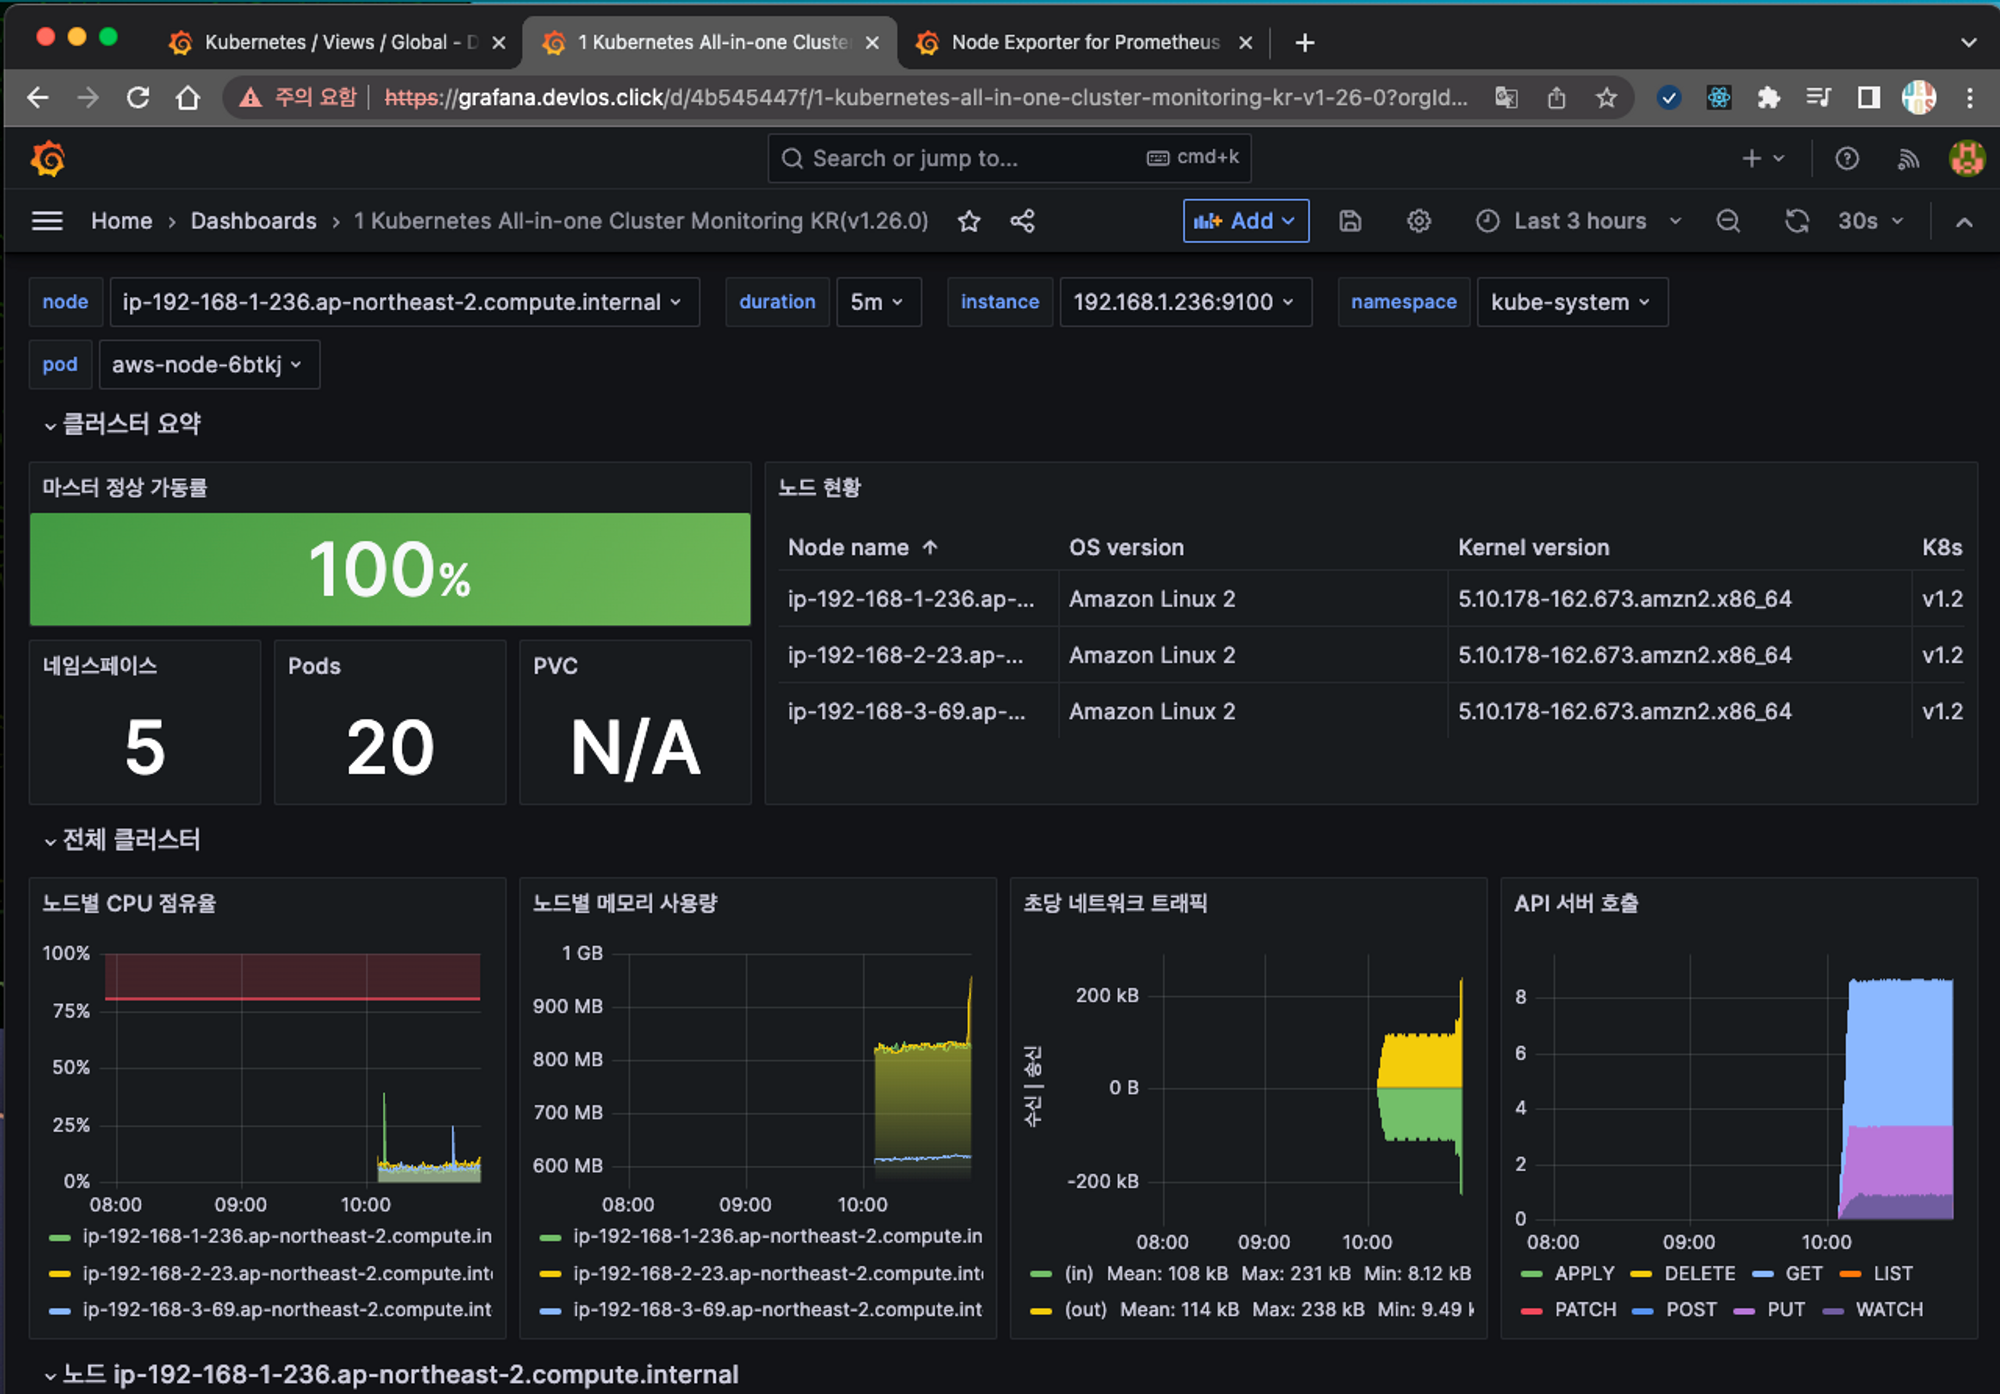
Task: Switch to Node Exporter for Prometheus tab
Action: [x=1084, y=42]
